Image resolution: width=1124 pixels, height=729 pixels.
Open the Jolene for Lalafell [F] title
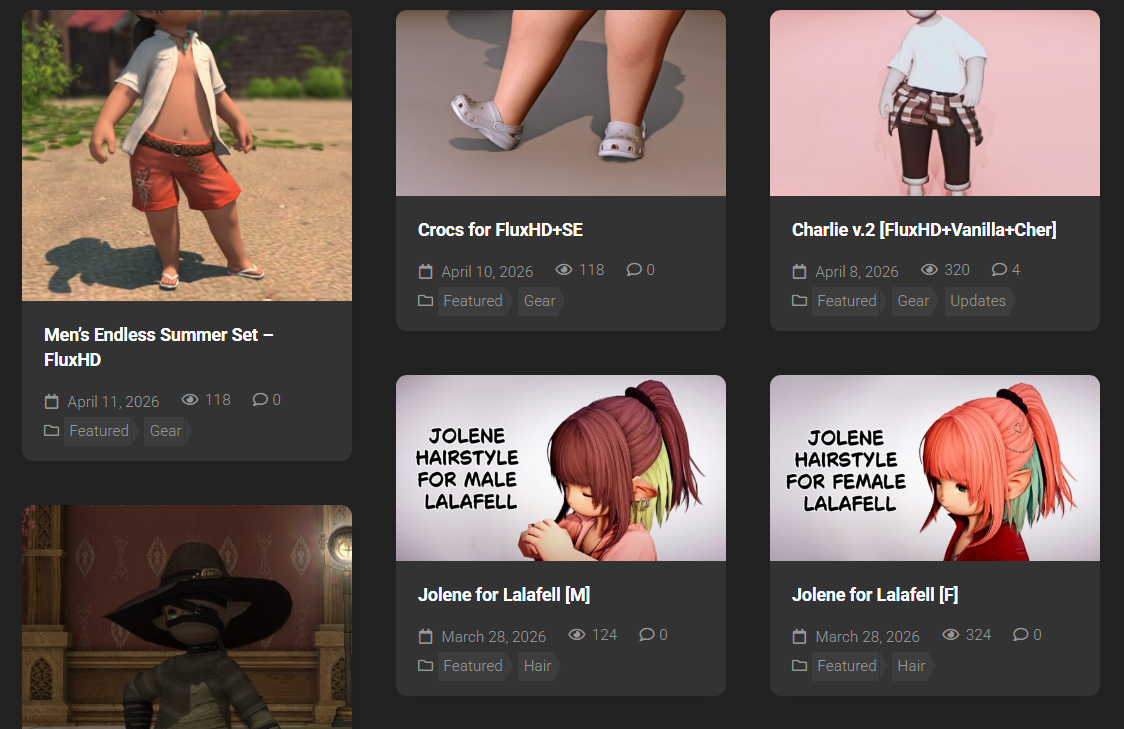[875, 594]
